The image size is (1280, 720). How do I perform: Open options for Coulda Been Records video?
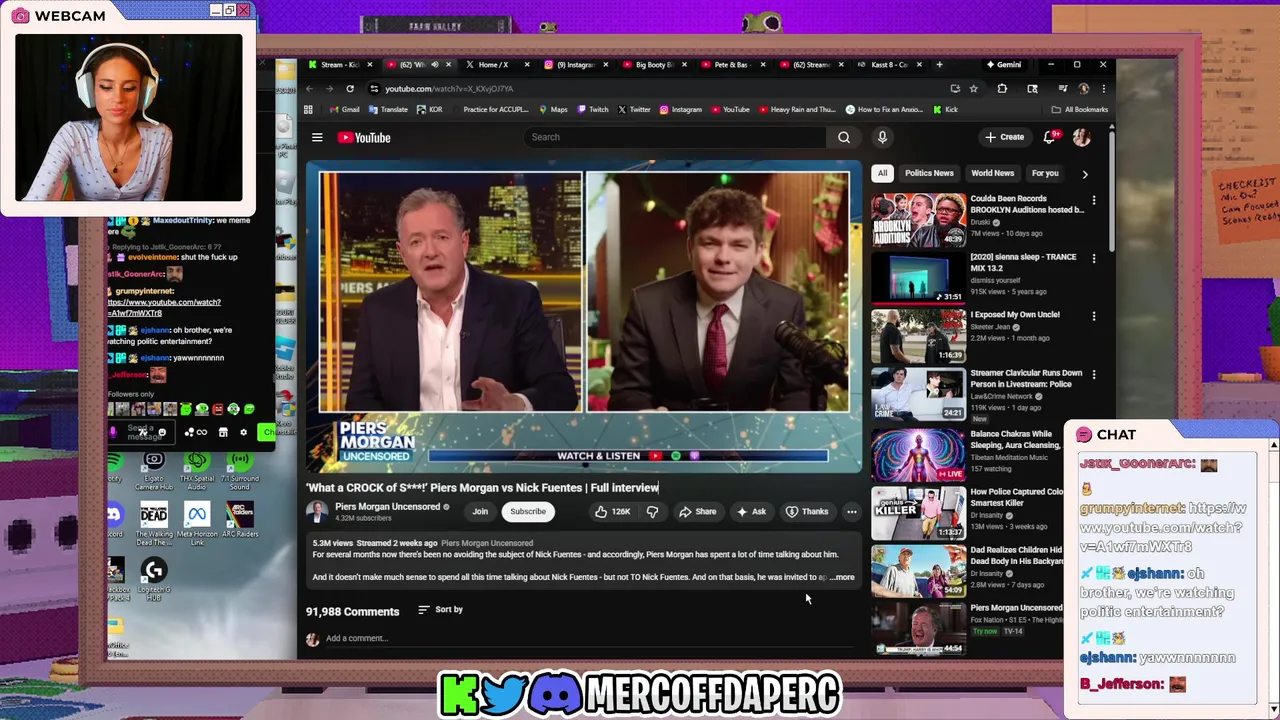click(x=1093, y=201)
